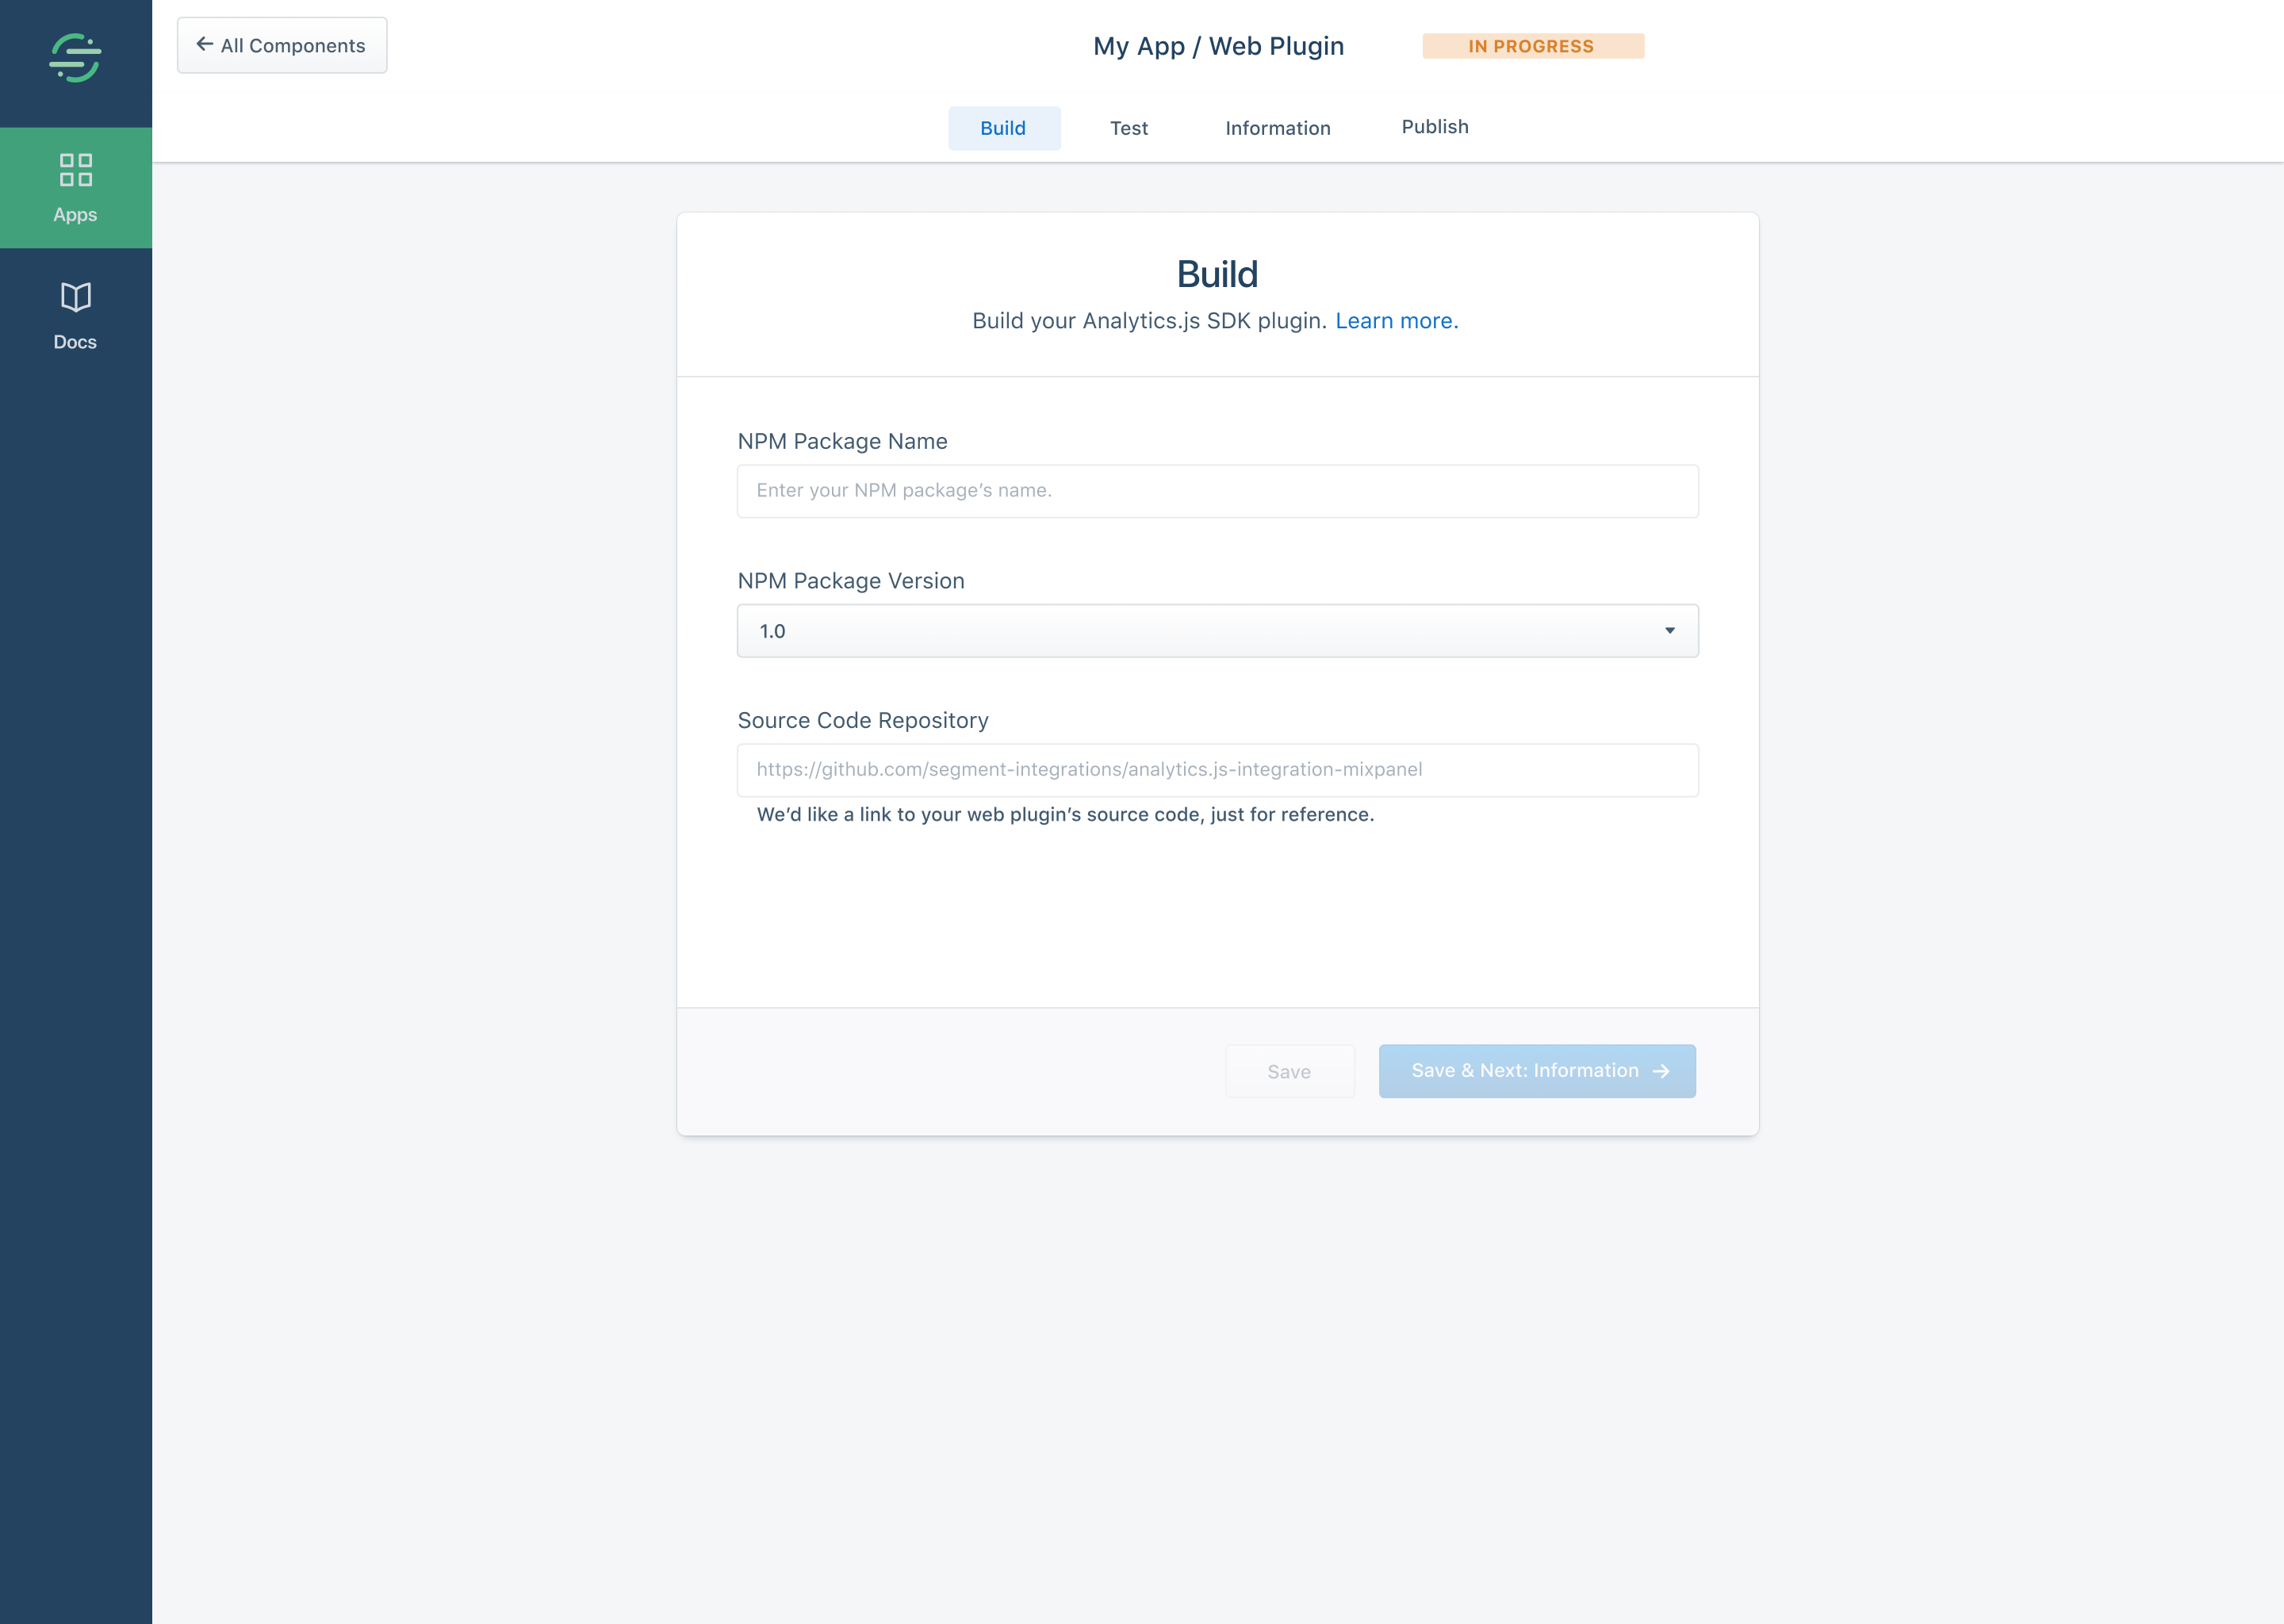Screen dimensions: 2284x1624
Task: Switch to the Test tab
Action: coord(1128,128)
